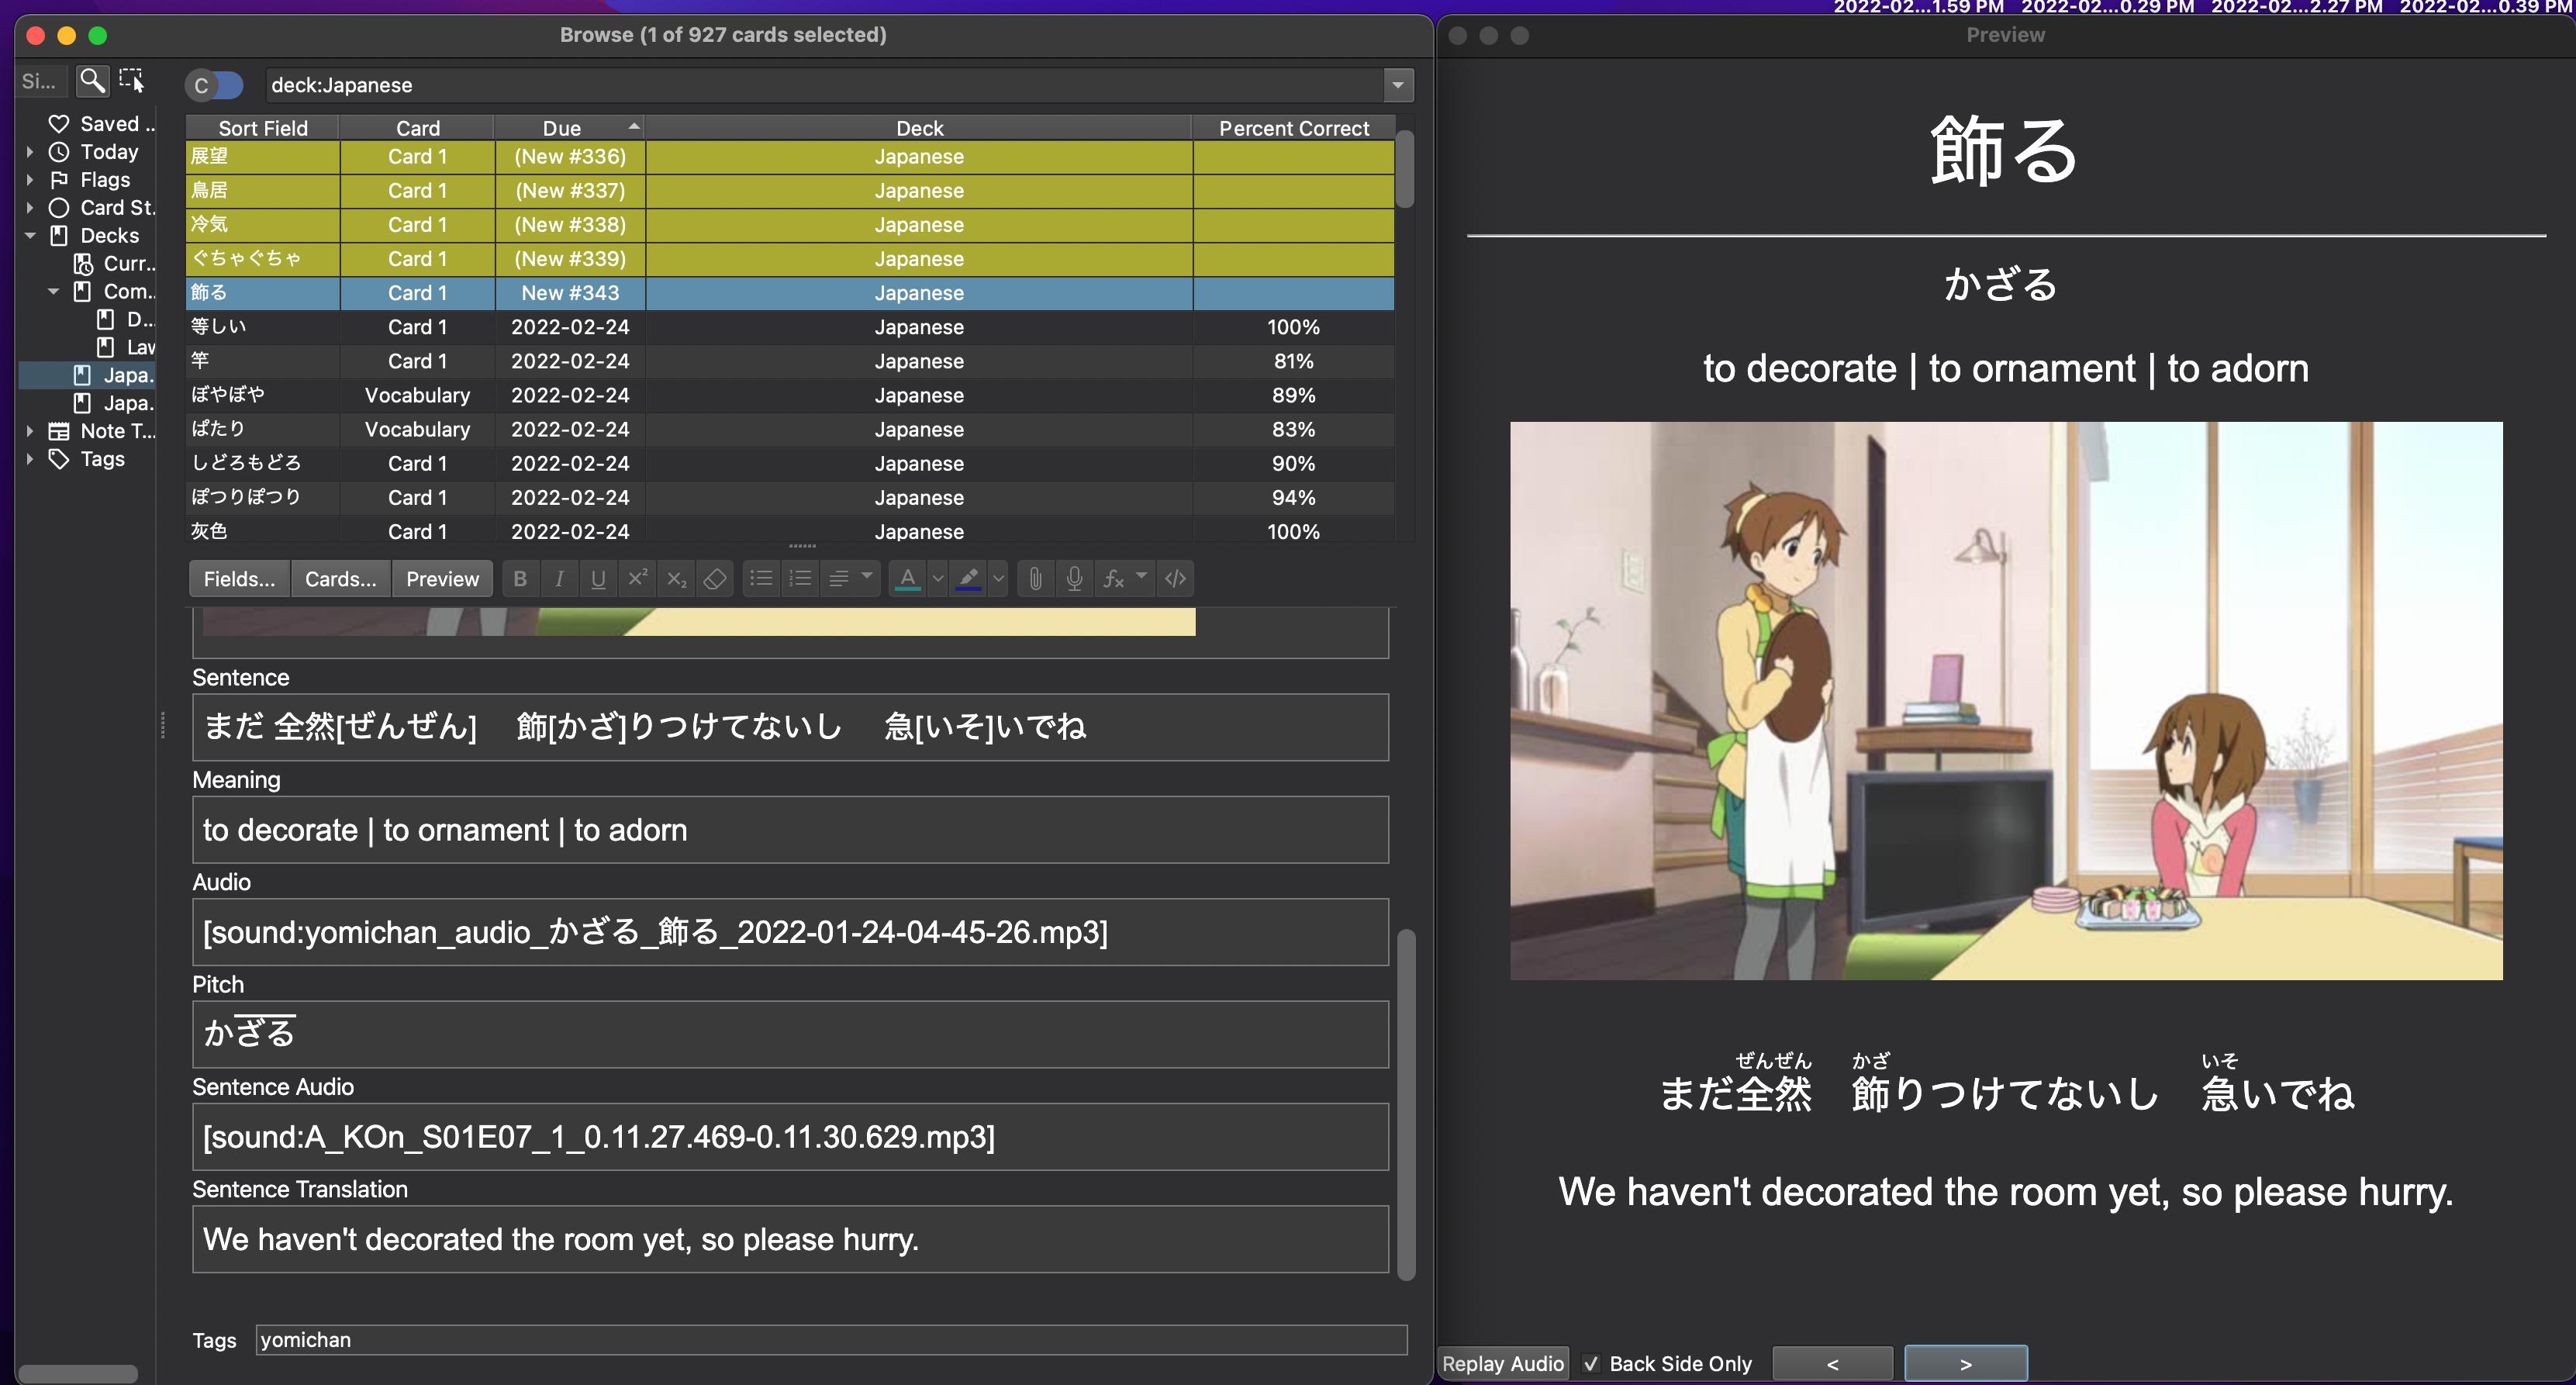Screen dimensions: 2576x1385
Task: Go to previous card in Preview
Action: pyautogui.click(x=1832, y=1364)
